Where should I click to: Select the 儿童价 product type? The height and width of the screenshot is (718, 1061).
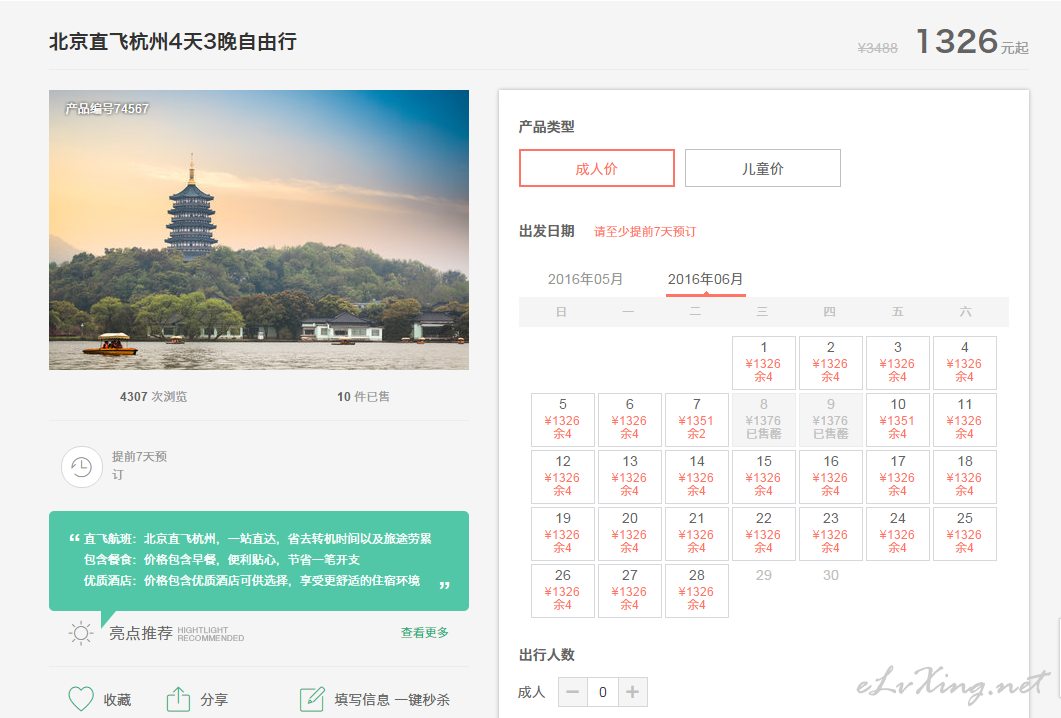(763, 168)
